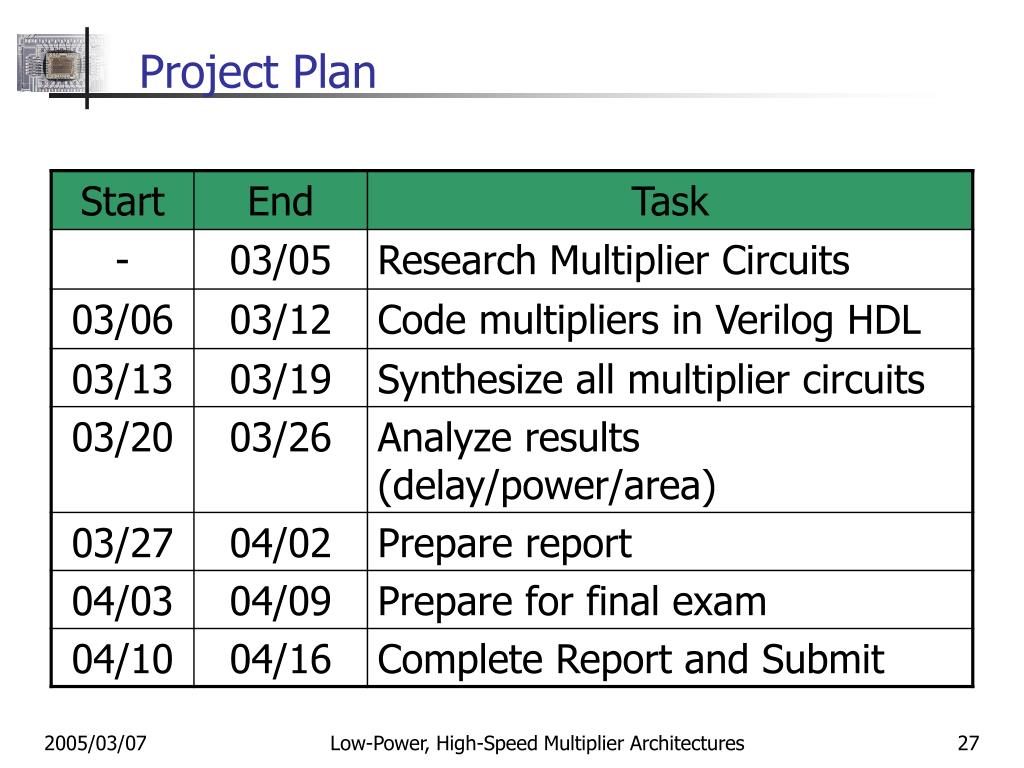Viewport: 1024px width, 768px height.
Task: Click the 04/16 end date cell
Action: pos(280,658)
